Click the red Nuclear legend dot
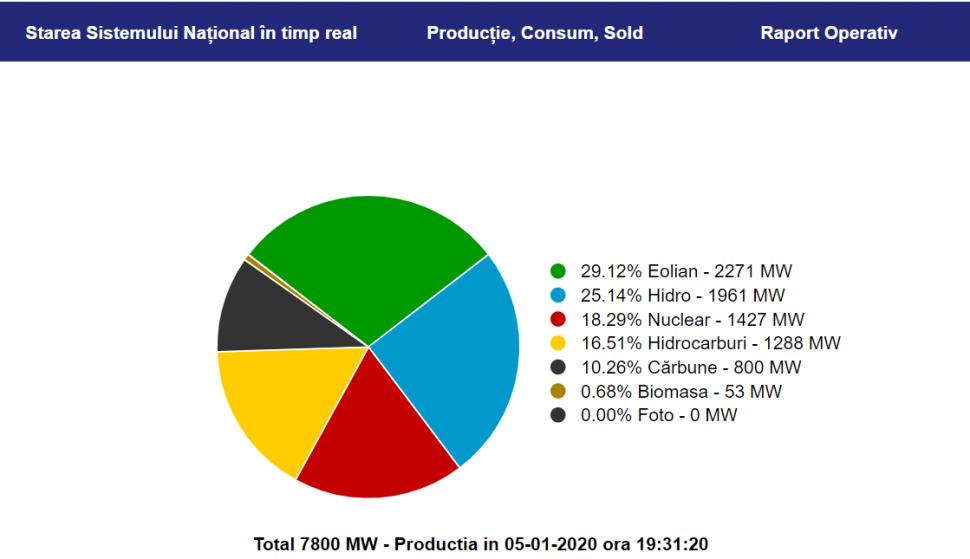This screenshot has width=970, height=559. tap(558, 319)
